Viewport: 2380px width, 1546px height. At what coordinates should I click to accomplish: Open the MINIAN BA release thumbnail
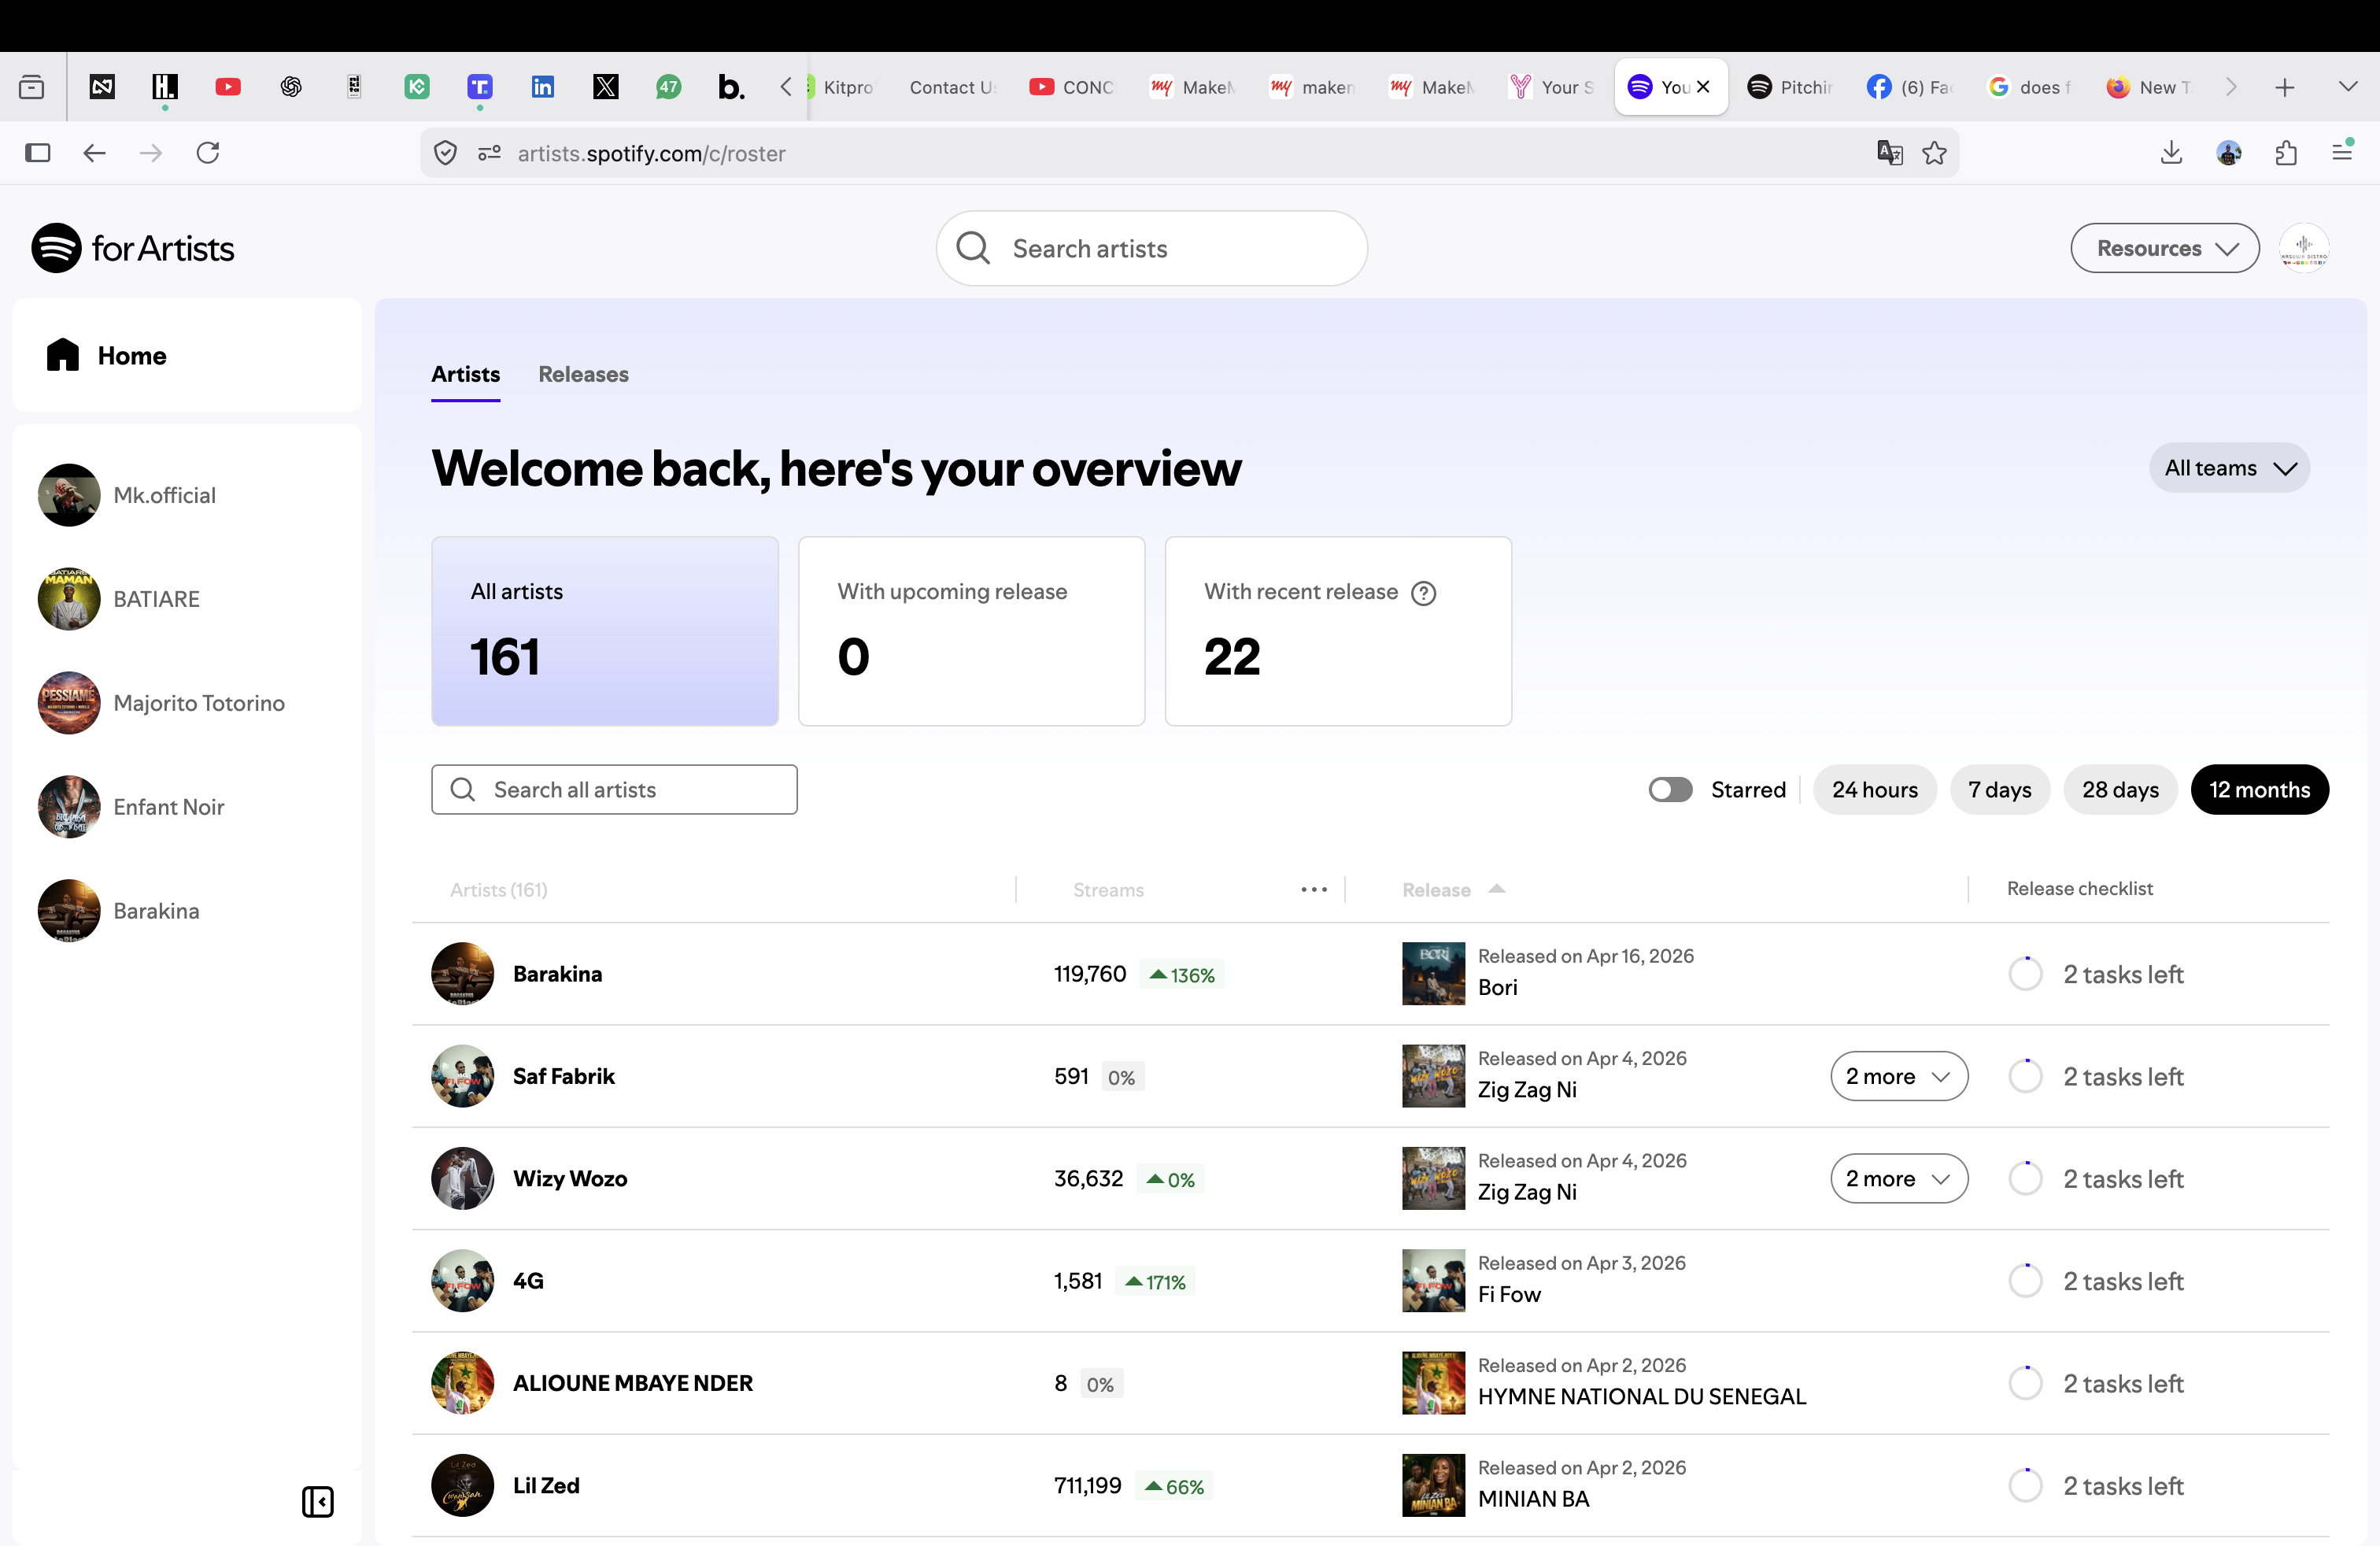(x=1433, y=1485)
